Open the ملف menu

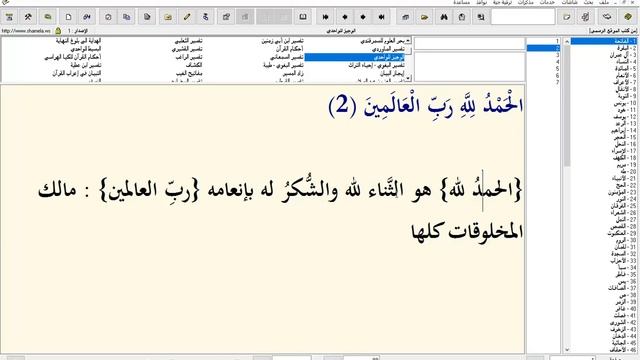click(604, 2)
